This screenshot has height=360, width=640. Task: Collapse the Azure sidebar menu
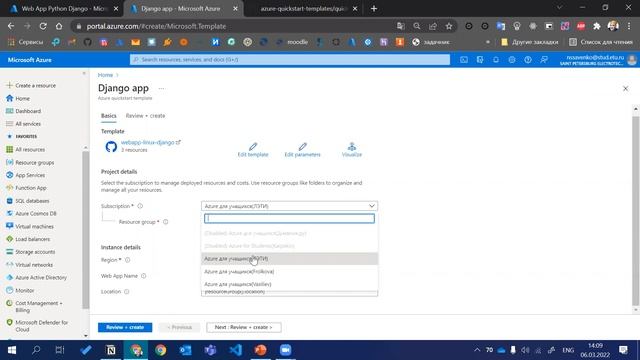[84, 74]
